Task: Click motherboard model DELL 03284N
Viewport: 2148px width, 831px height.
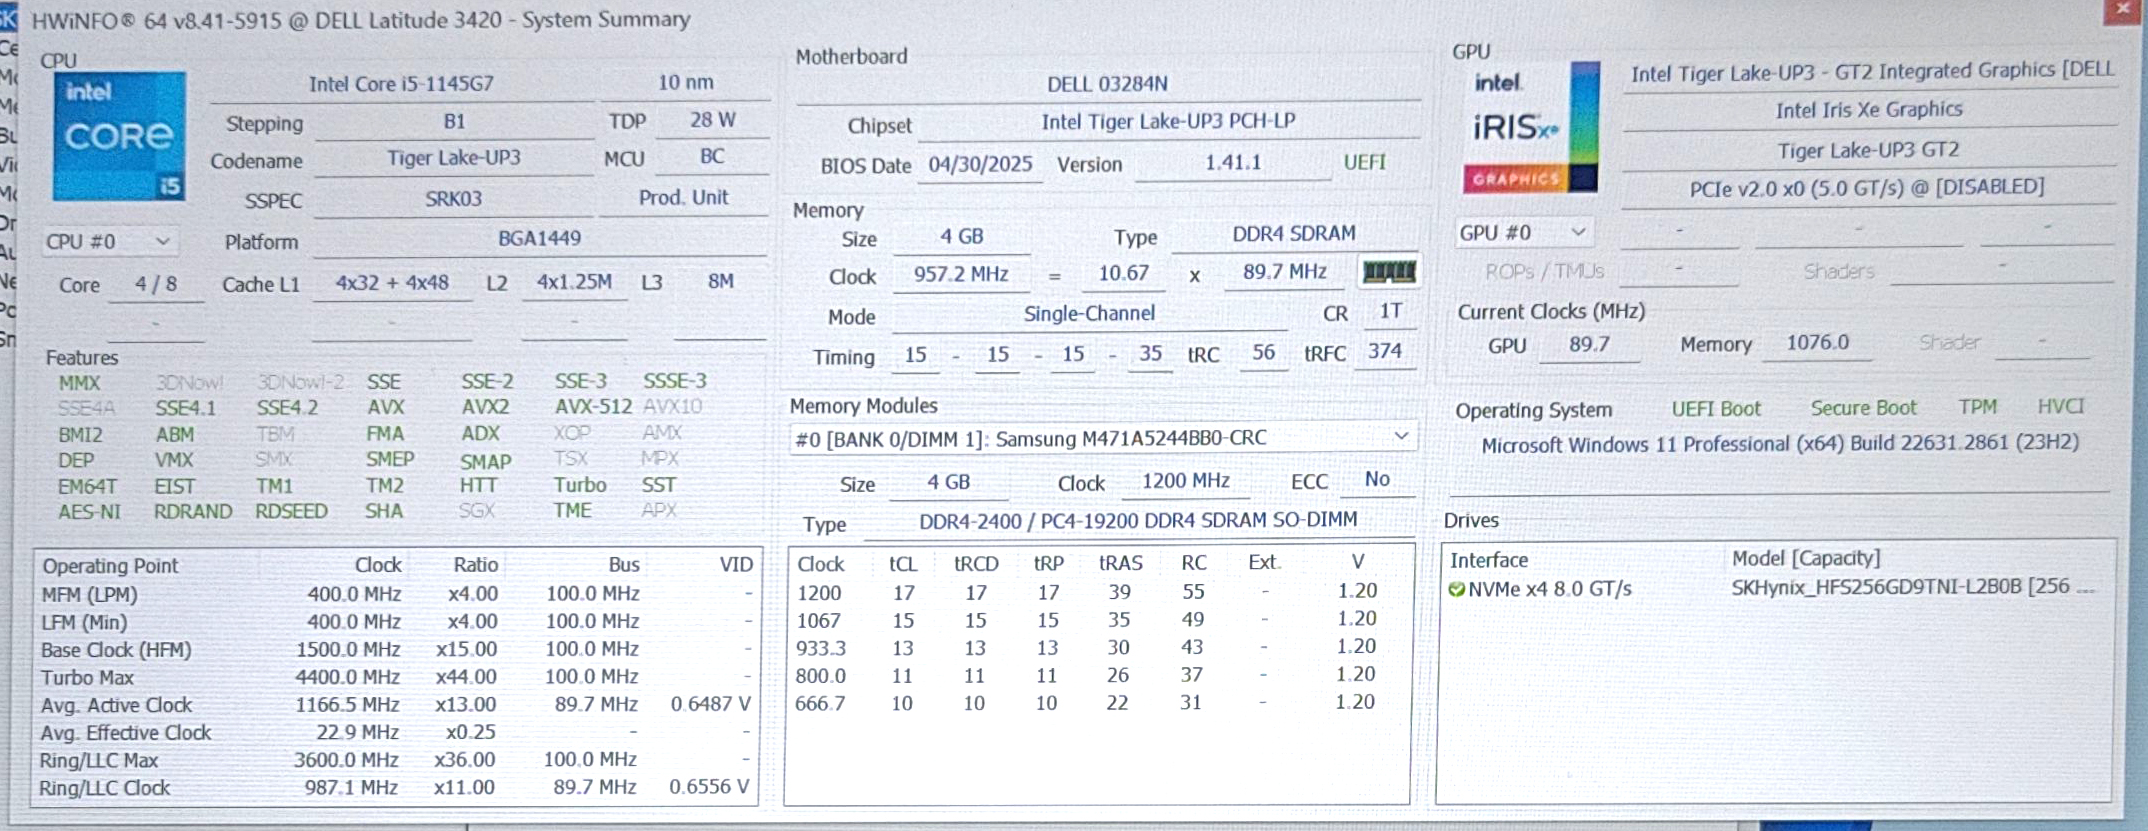Action: [x=1107, y=84]
